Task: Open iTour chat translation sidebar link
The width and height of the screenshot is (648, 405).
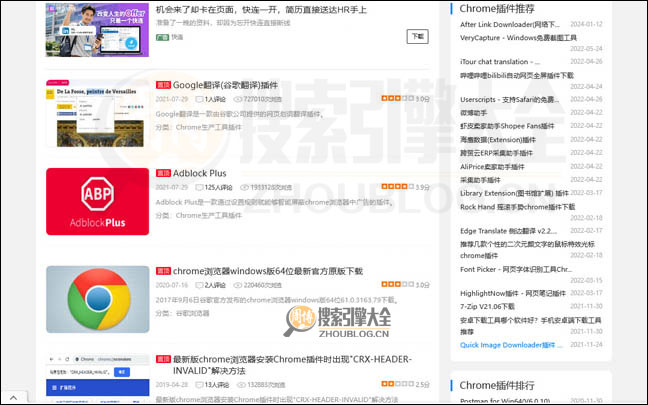Action: (x=500, y=62)
